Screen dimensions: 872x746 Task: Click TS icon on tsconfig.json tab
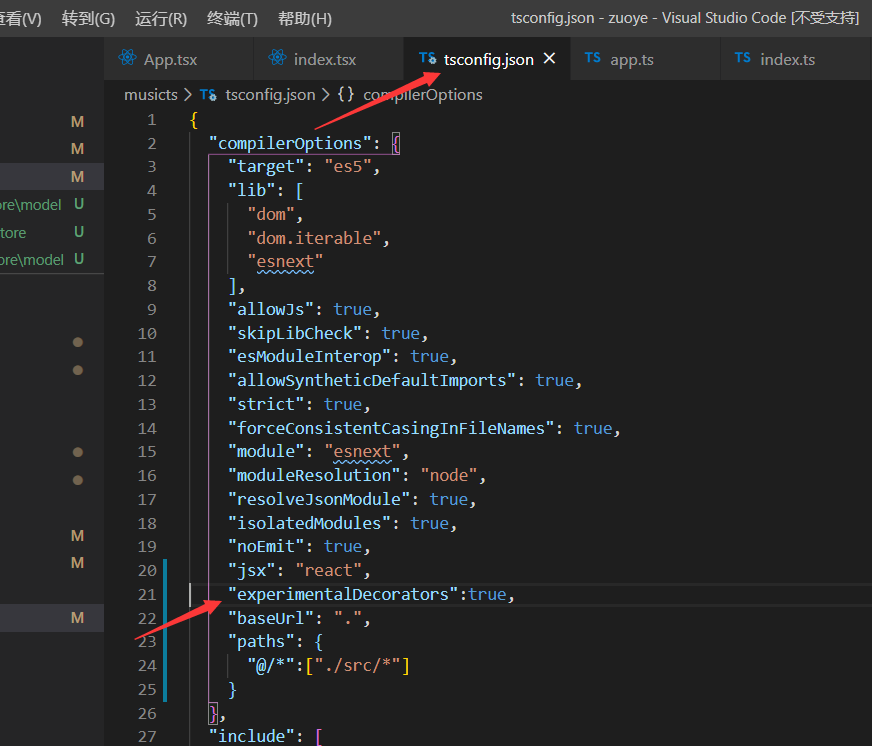428,58
